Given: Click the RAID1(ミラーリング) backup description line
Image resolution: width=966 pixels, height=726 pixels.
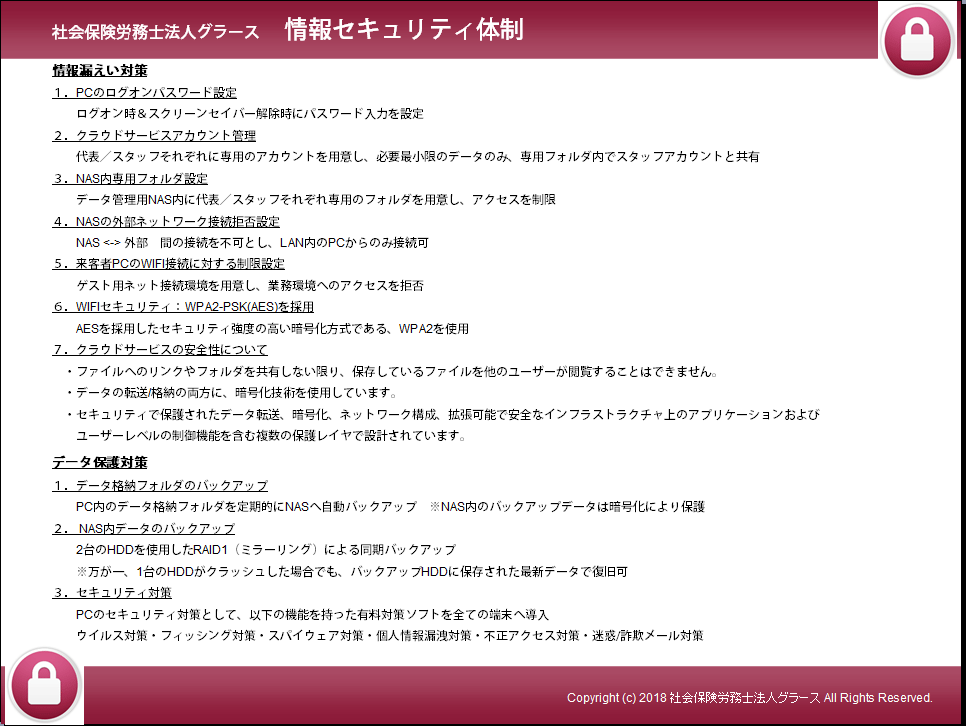Looking at the screenshot, I should tap(265, 550).
